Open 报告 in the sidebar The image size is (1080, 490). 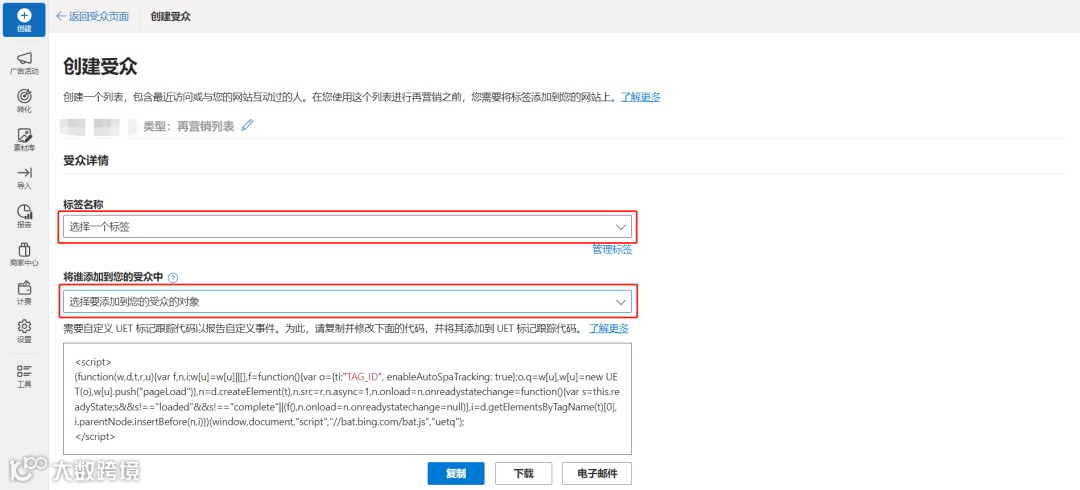pos(24,216)
